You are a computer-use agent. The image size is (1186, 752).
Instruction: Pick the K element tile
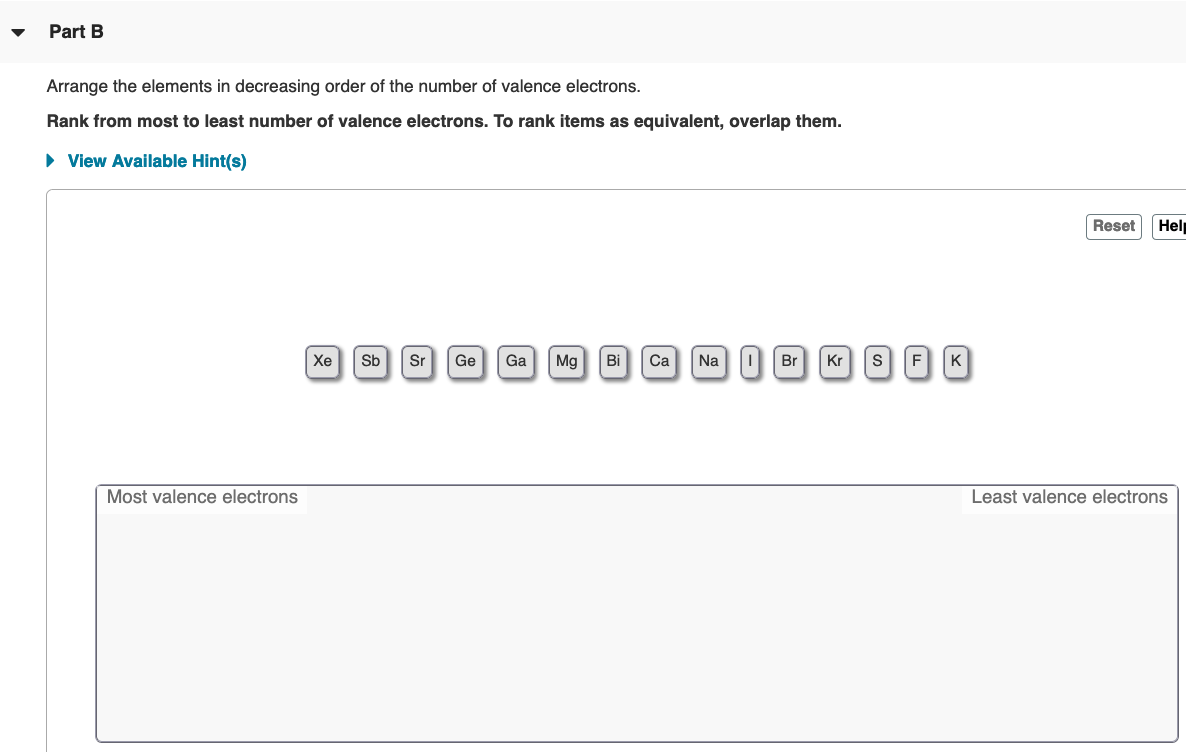tap(955, 361)
